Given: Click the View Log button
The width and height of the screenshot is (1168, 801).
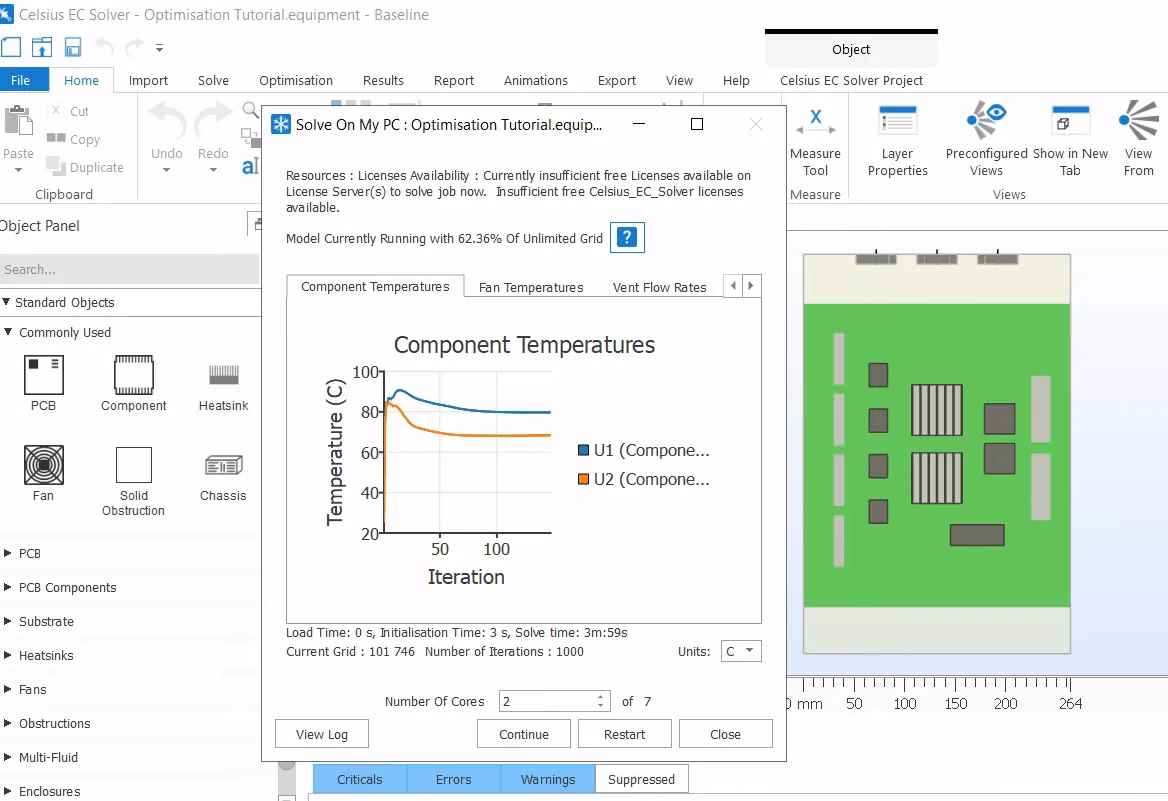Looking at the screenshot, I should [x=322, y=734].
